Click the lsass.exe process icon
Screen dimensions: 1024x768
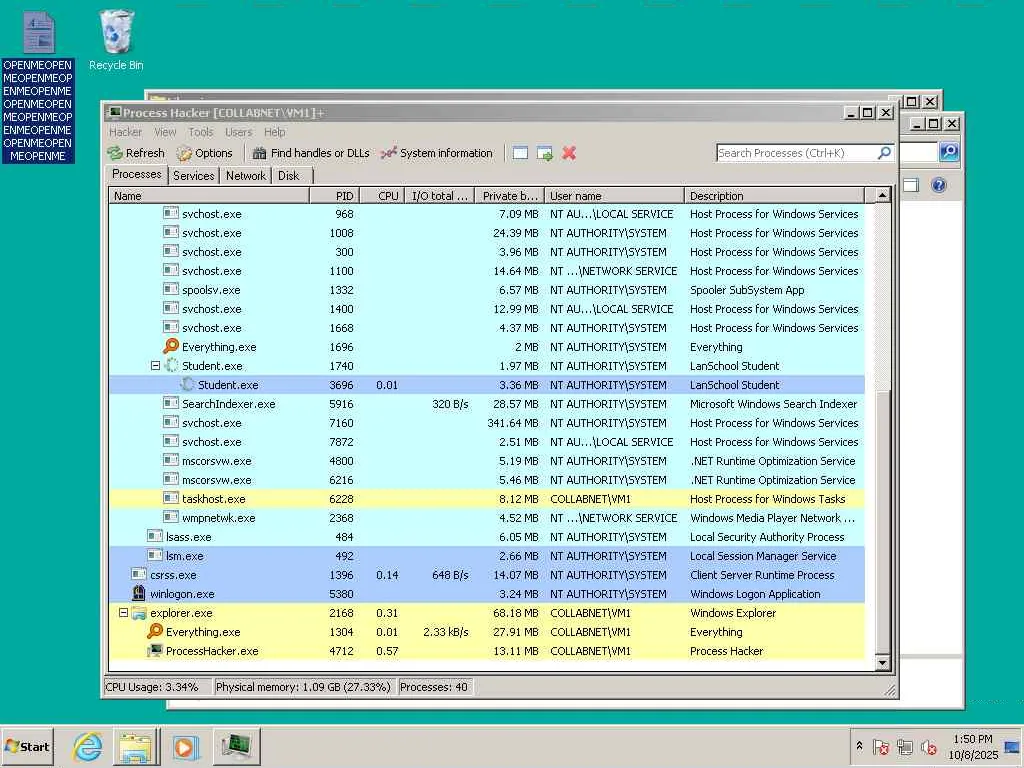point(155,536)
